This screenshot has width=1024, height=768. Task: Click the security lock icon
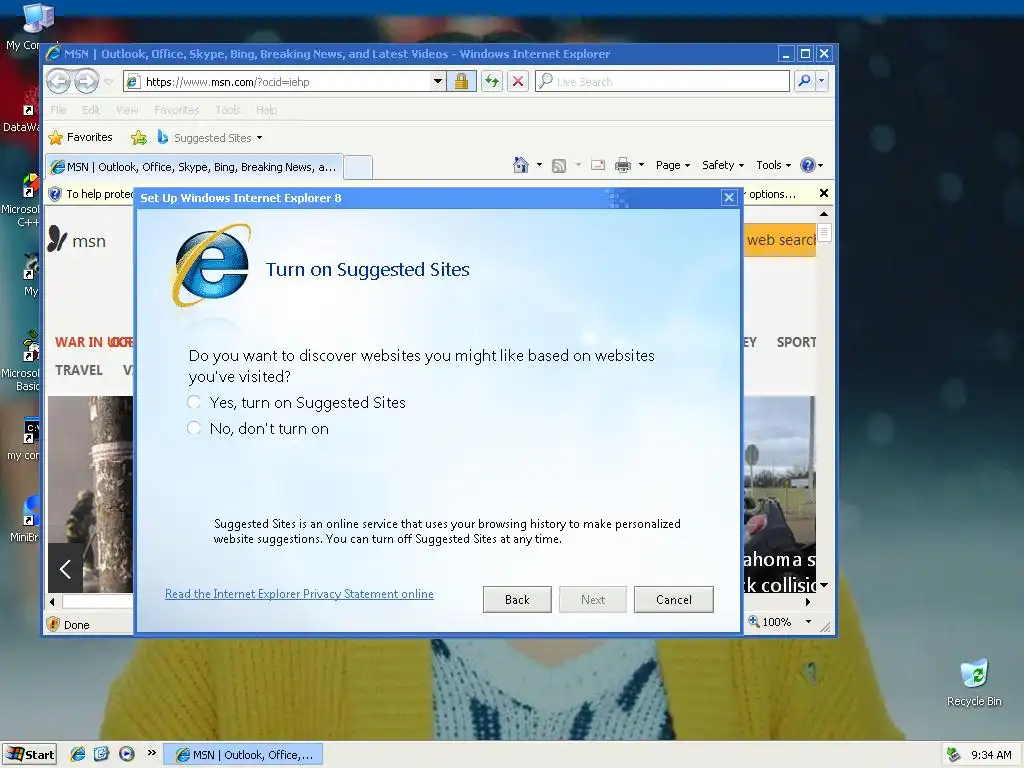(x=461, y=82)
